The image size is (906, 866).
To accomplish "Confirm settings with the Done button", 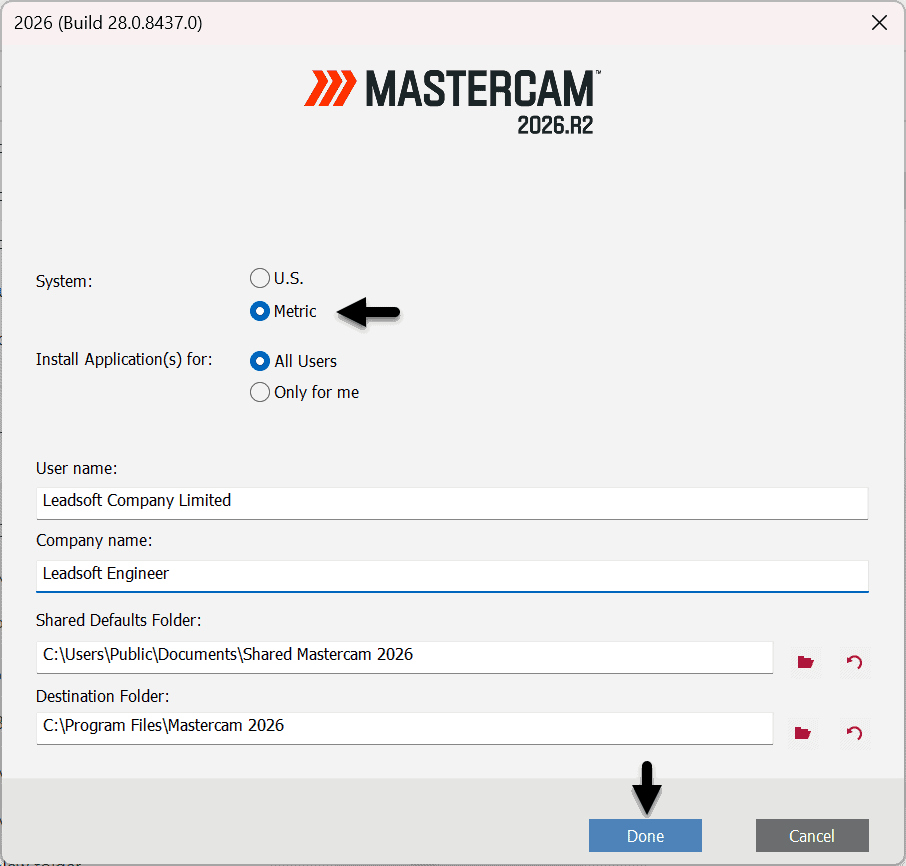I will pos(645,835).
